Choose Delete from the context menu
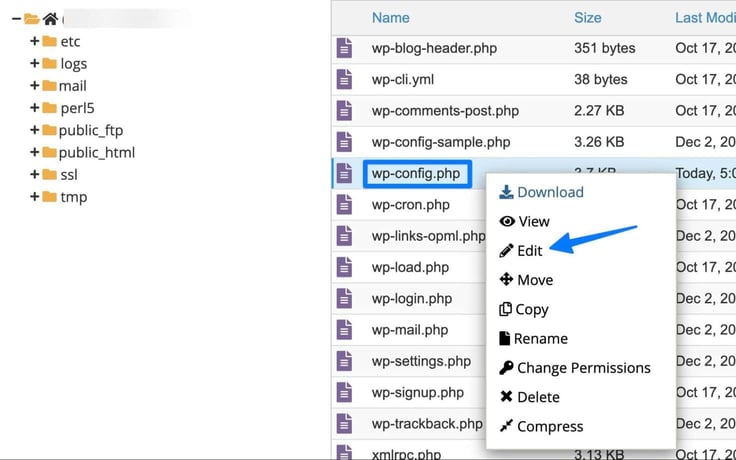The height and width of the screenshot is (460, 736). pos(529,397)
